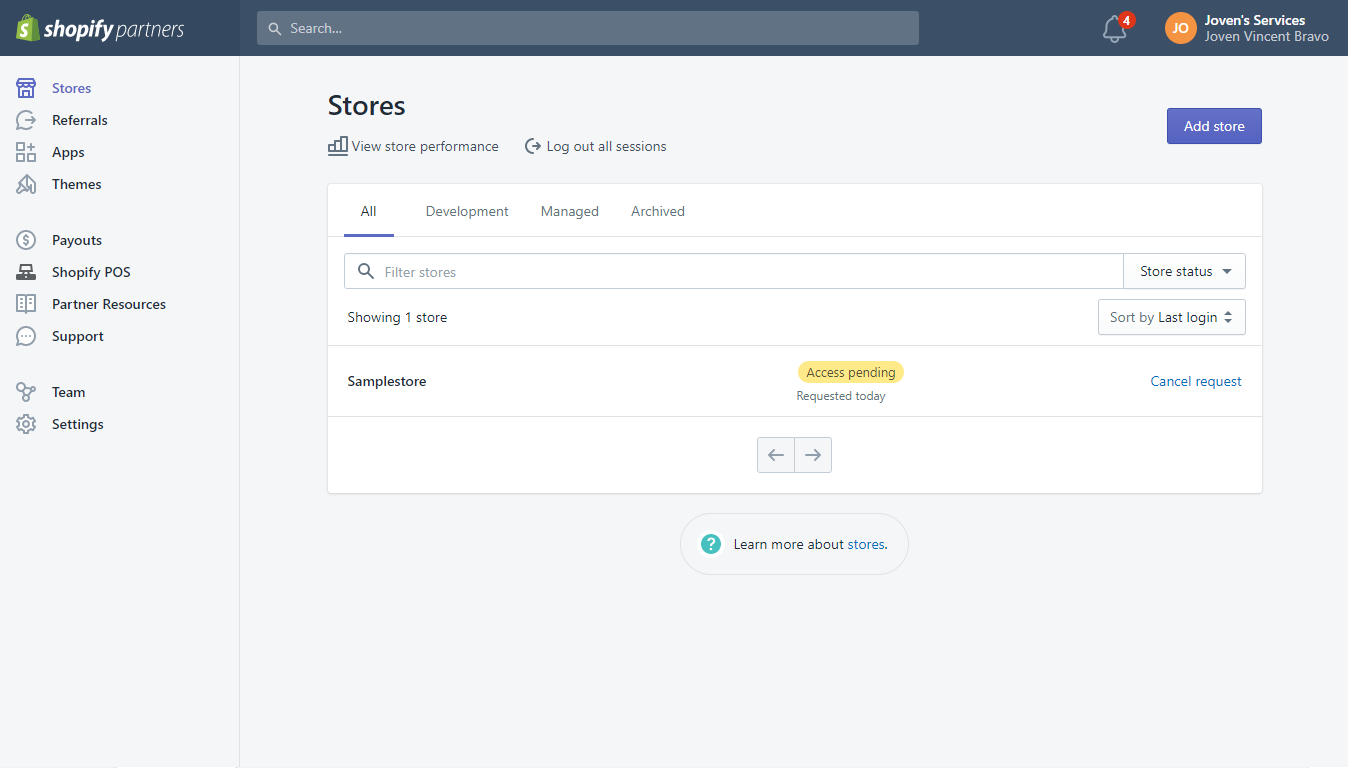This screenshot has height=768, width=1348.
Task: Click the Payouts dollar icon
Action: (26, 240)
